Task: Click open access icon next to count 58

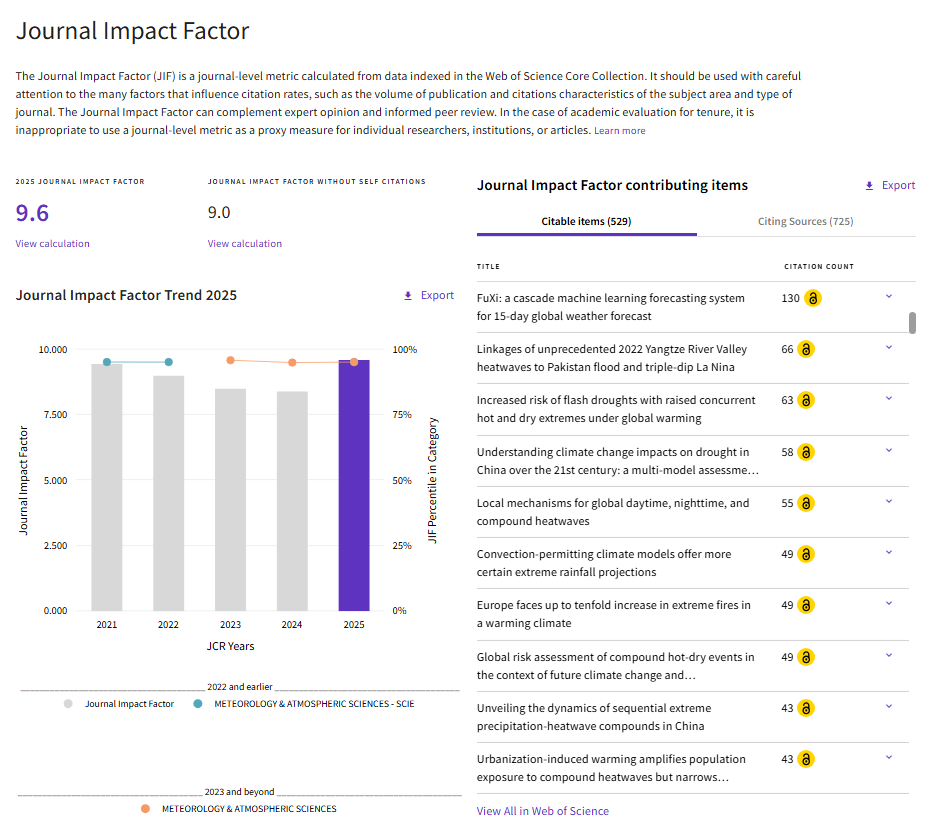Action: pyautogui.click(x=805, y=452)
